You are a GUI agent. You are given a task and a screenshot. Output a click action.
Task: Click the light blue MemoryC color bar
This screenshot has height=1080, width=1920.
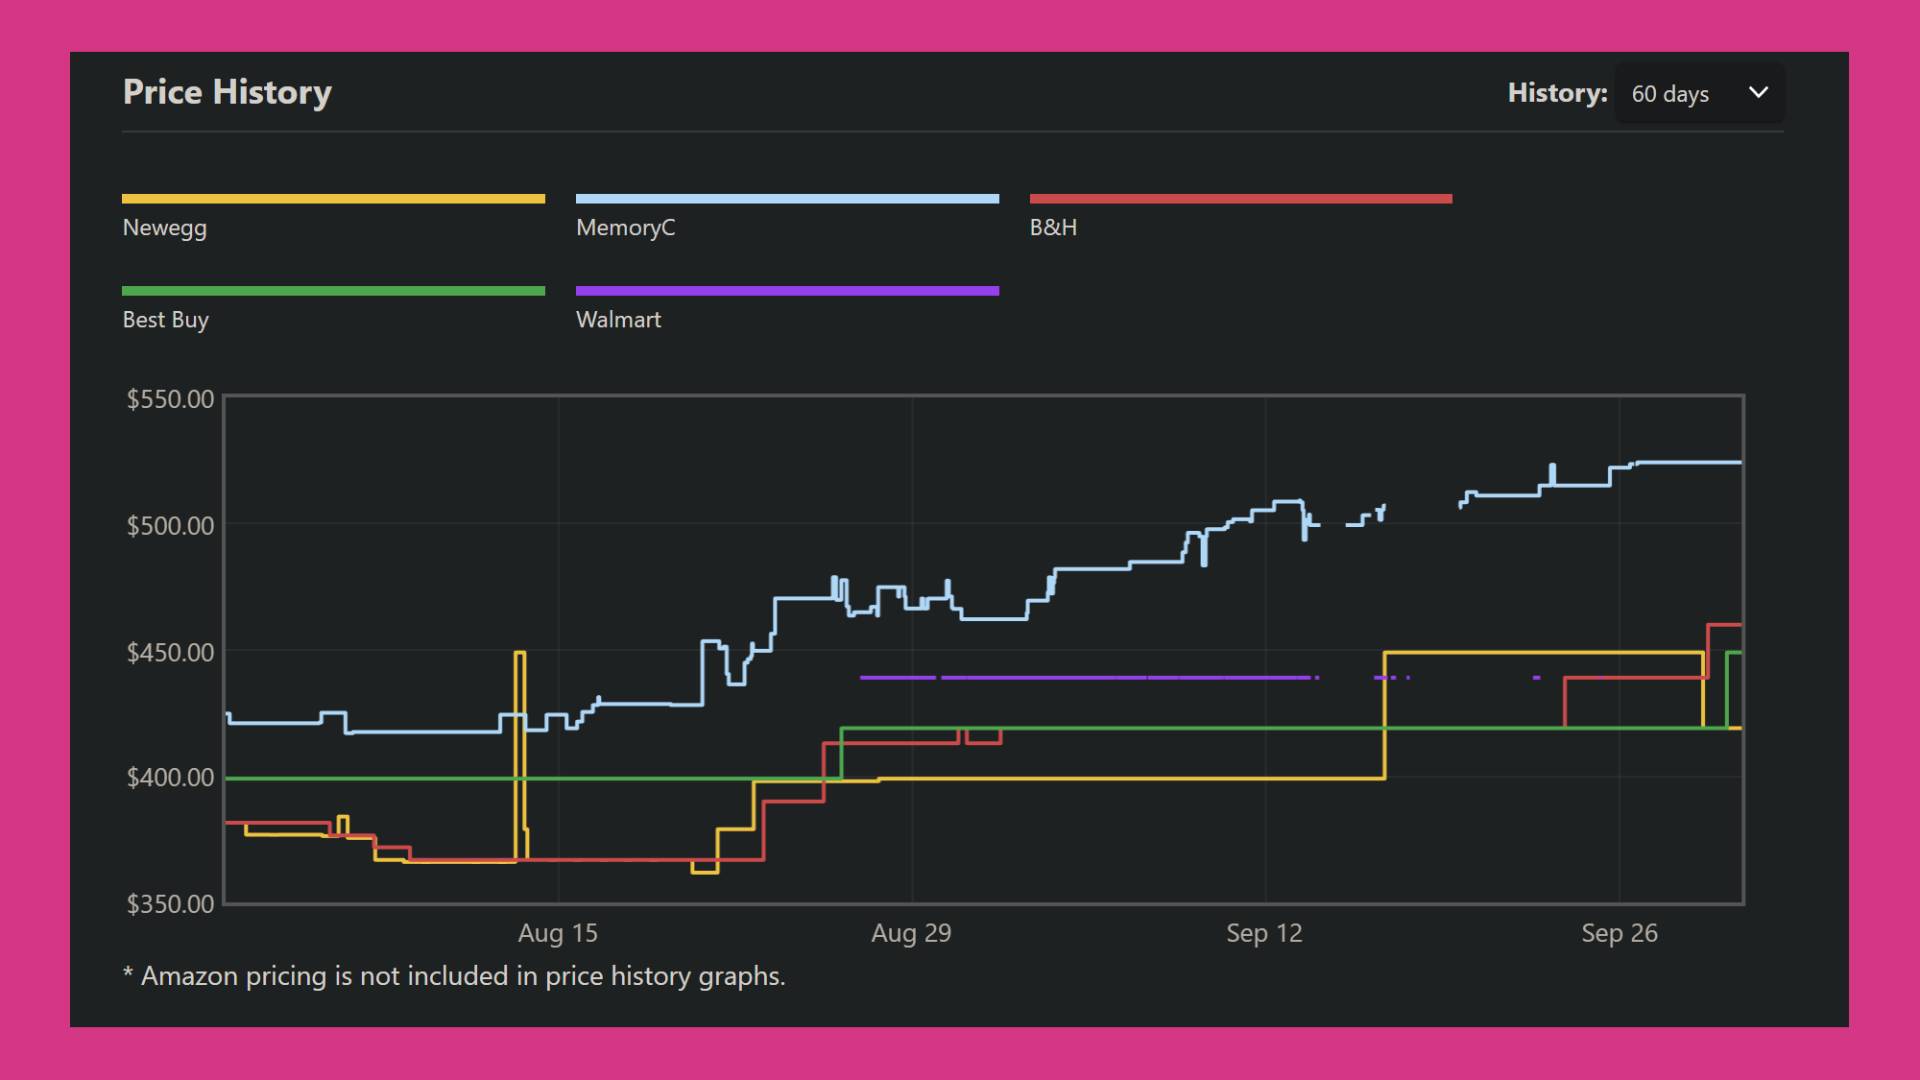click(787, 199)
